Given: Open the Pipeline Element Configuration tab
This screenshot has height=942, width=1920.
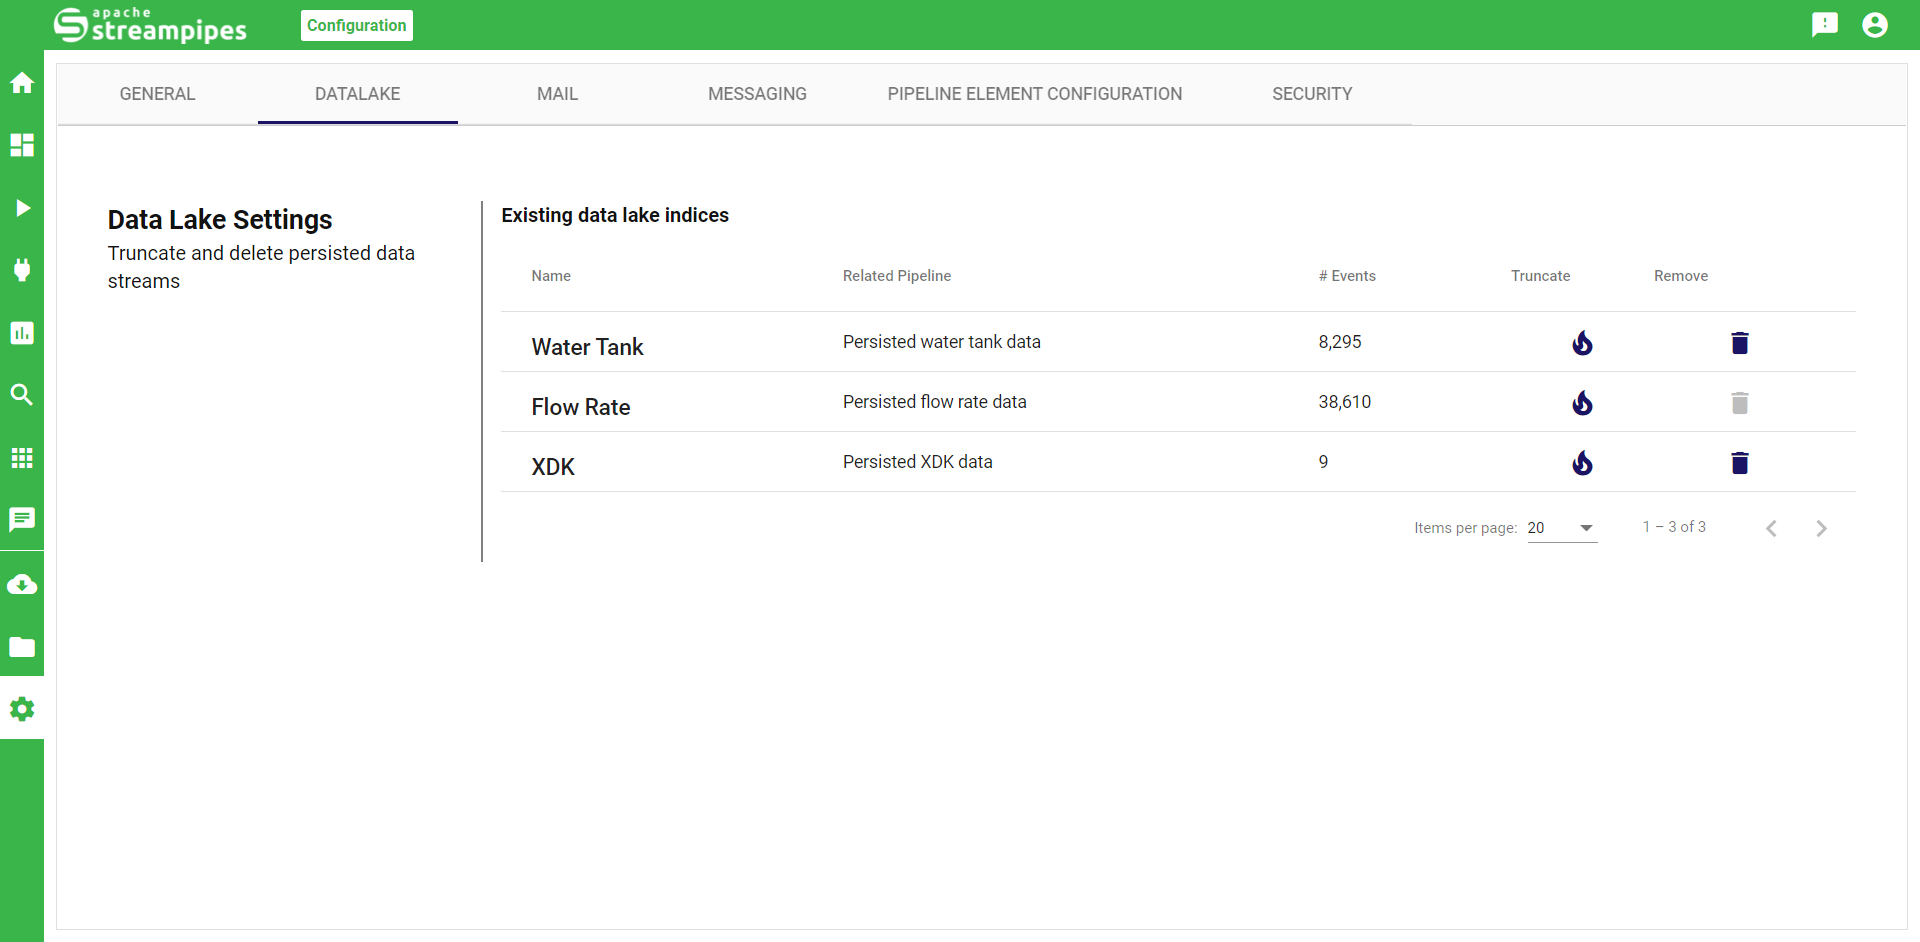Looking at the screenshot, I should [1034, 94].
